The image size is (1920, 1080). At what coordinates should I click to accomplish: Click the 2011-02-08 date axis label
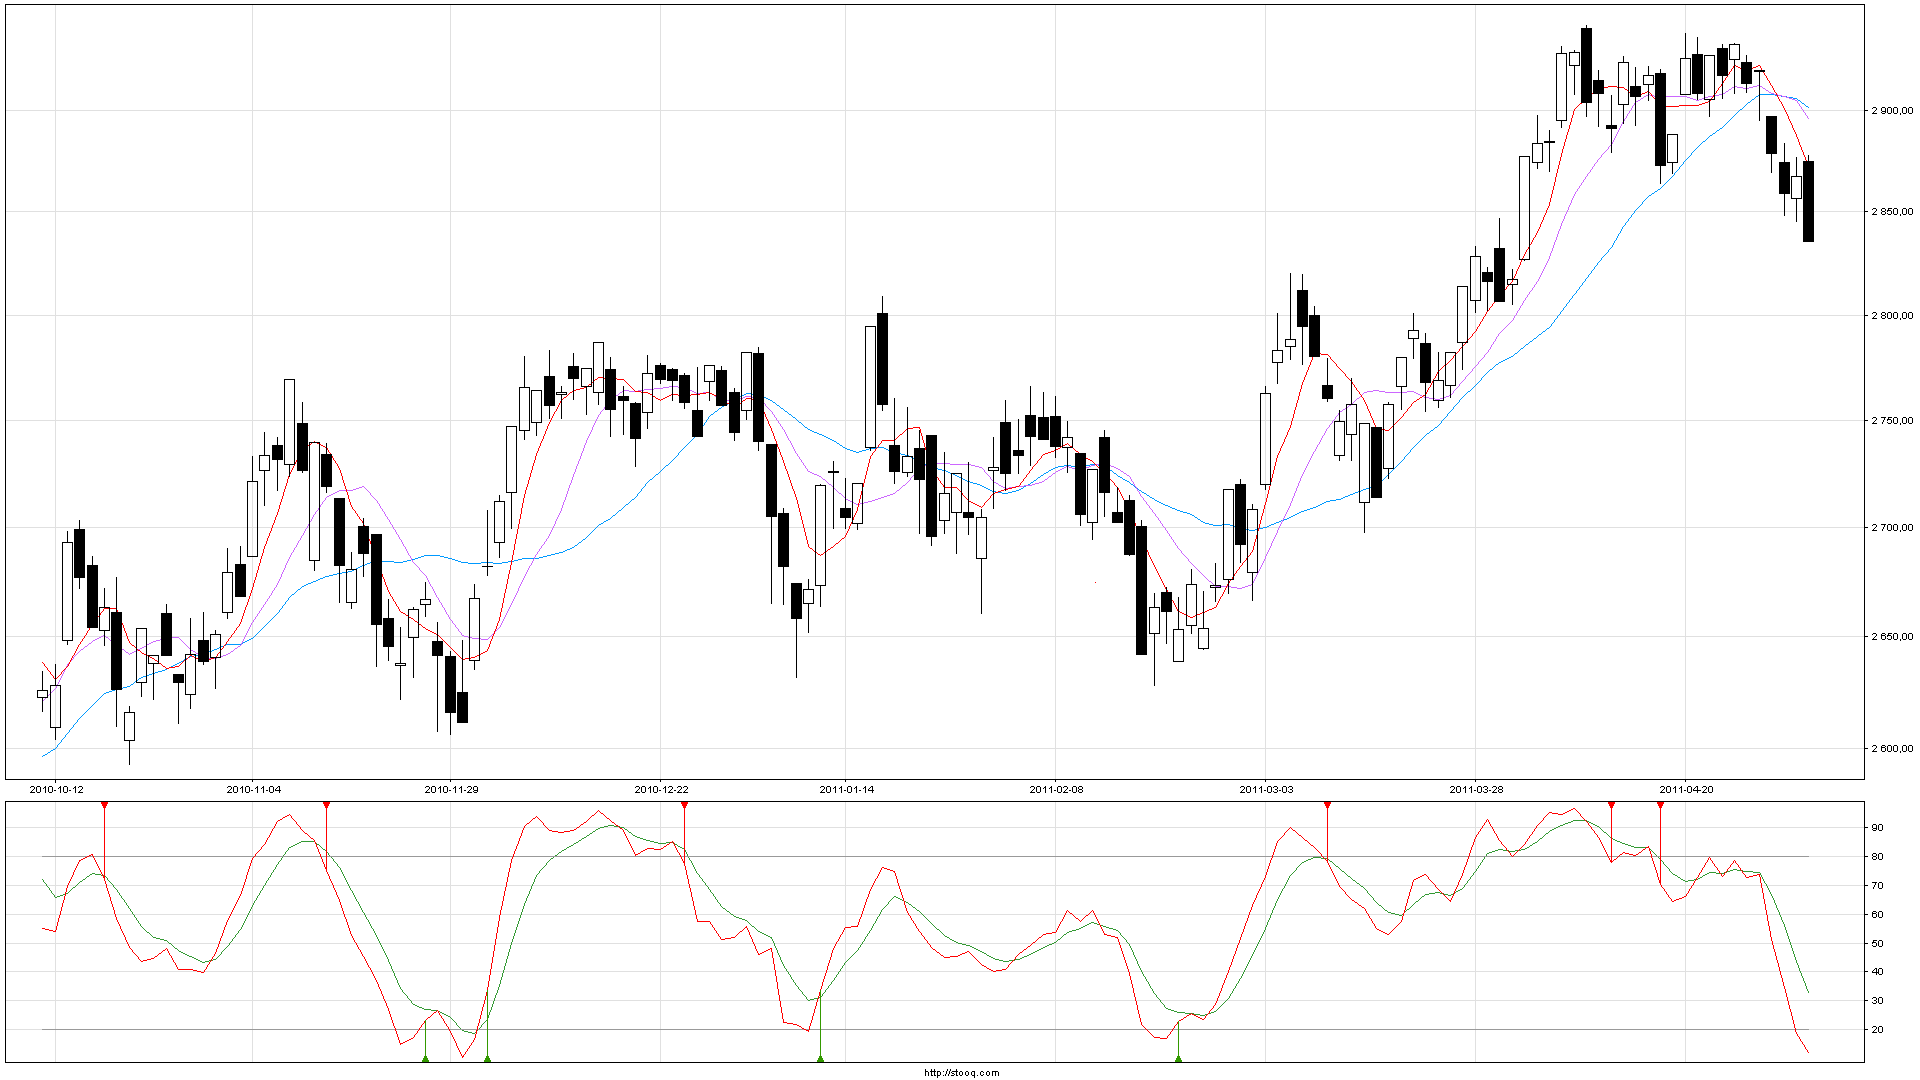tap(1056, 789)
